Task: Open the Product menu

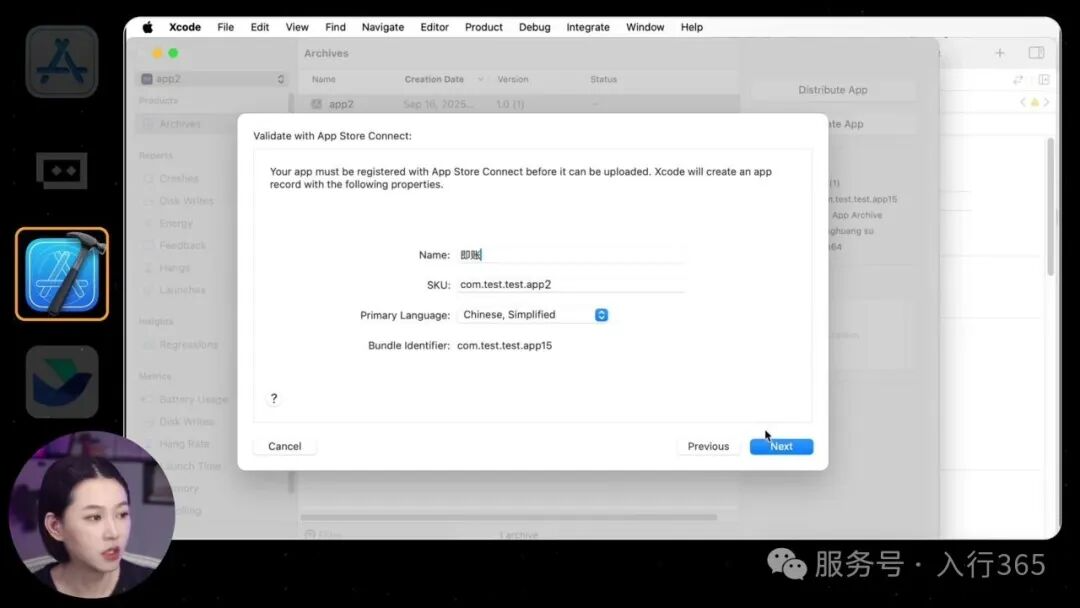Action: tap(483, 27)
